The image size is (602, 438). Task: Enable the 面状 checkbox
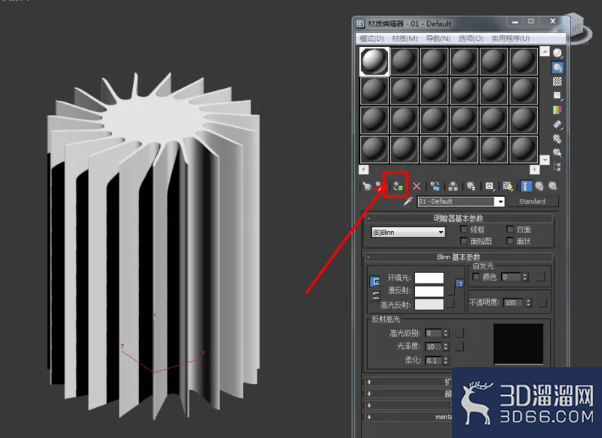pyautogui.click(x=510, y=241)
